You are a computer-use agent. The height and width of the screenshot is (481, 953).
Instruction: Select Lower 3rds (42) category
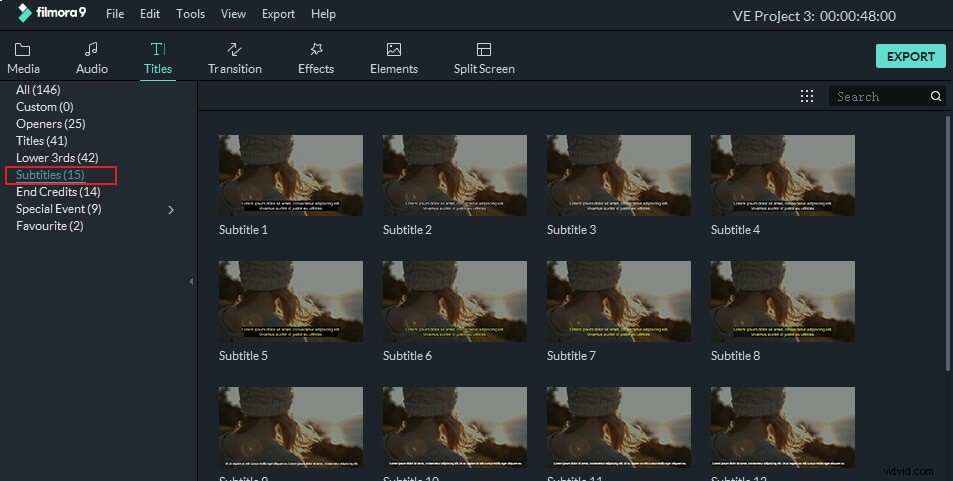[57, 157]
